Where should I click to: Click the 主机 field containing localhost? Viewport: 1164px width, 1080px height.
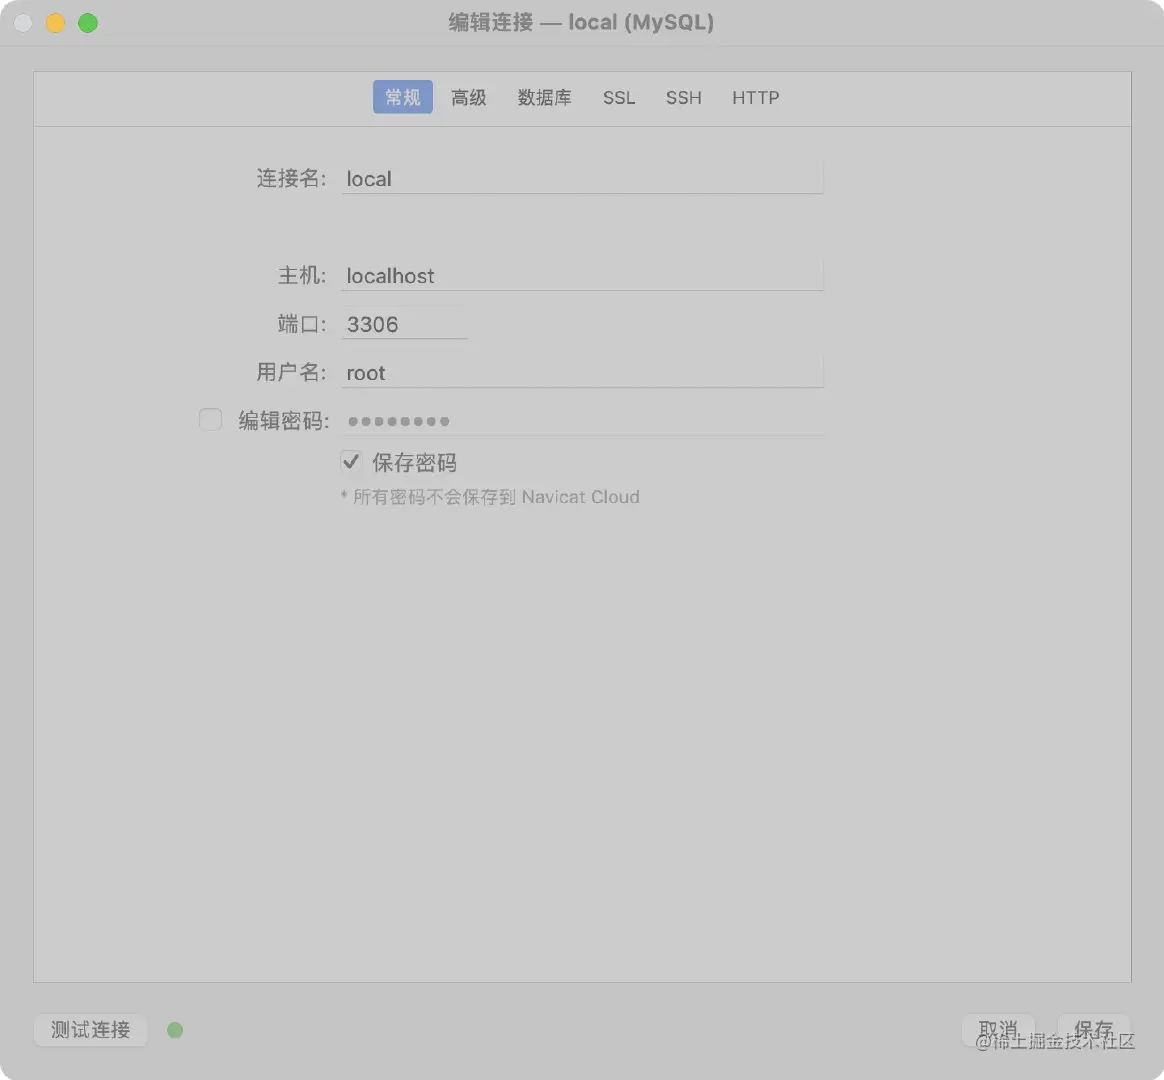(582, 275)
